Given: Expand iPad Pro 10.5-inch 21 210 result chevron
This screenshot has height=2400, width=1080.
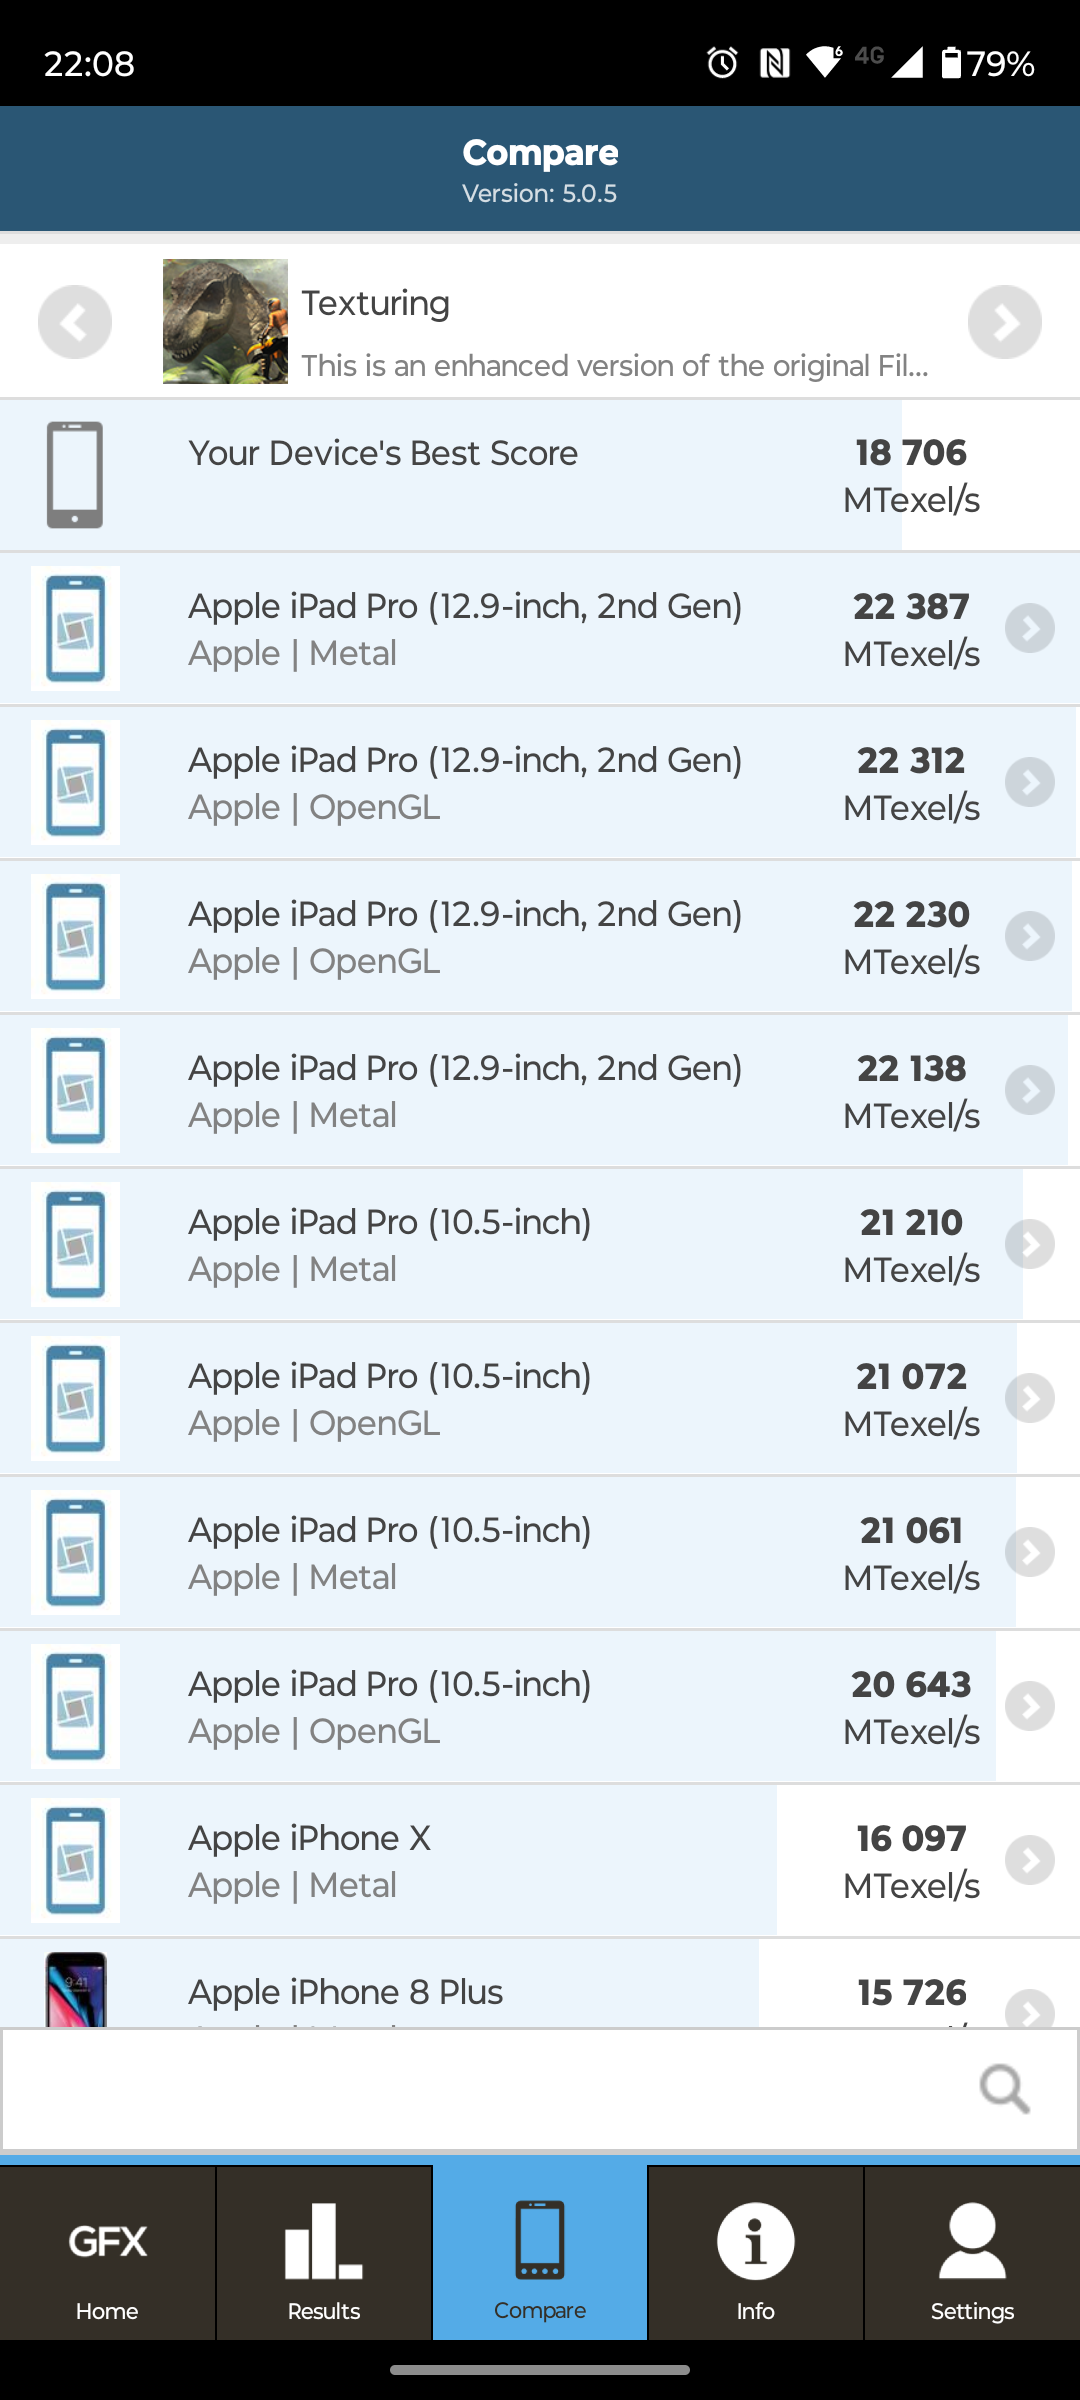Looking at the screenshot, I should tap(1030, 1245).
